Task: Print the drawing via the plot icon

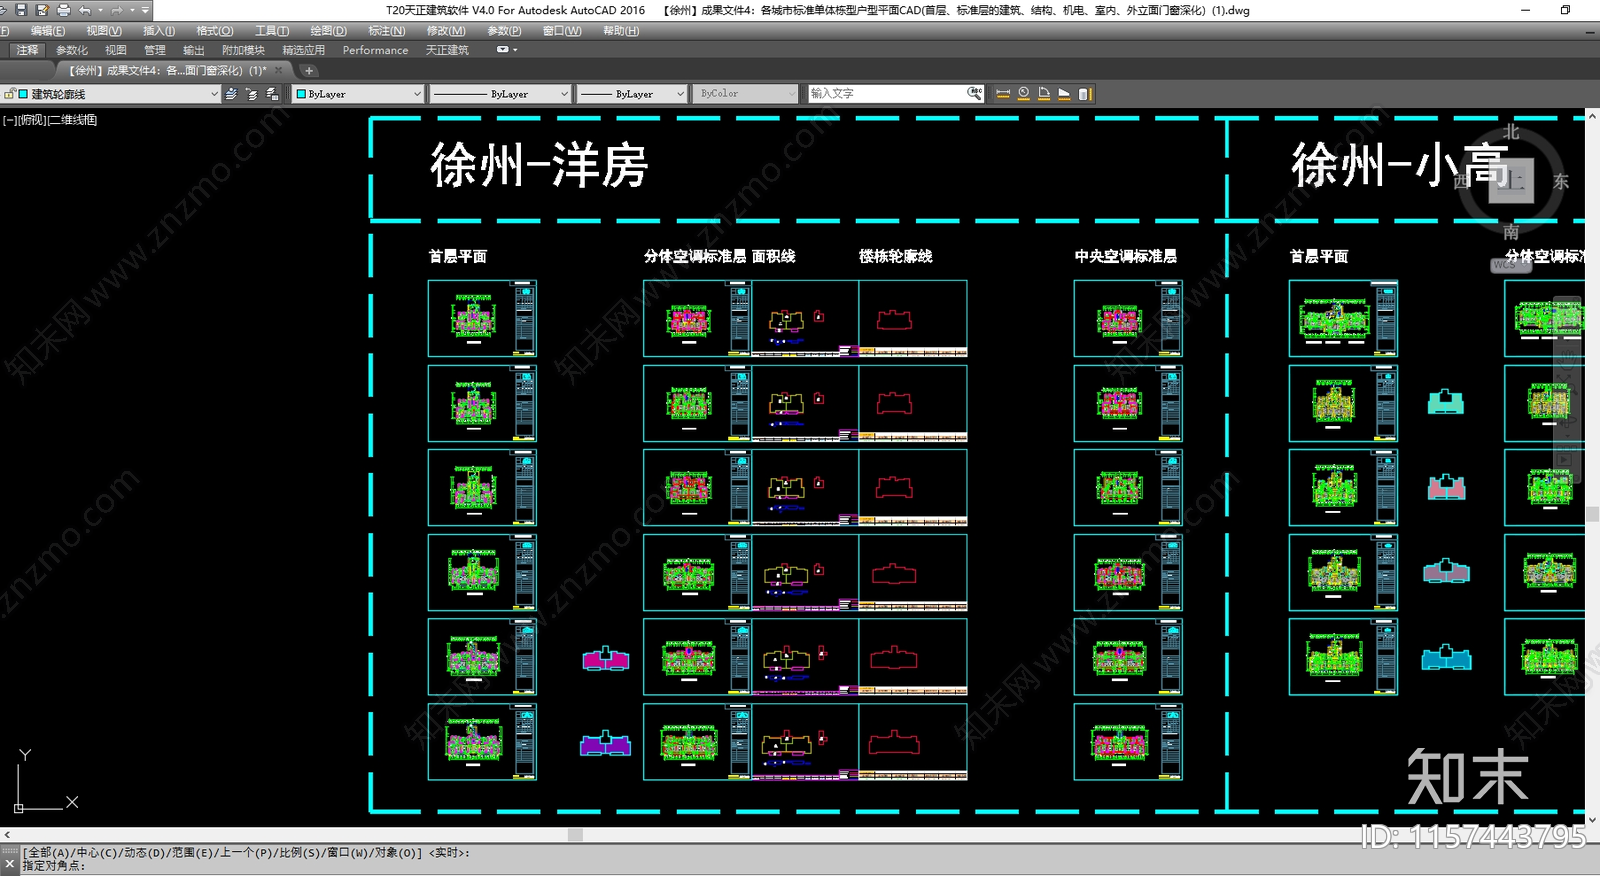Action: pyautogui.click(x=64, y=10)
